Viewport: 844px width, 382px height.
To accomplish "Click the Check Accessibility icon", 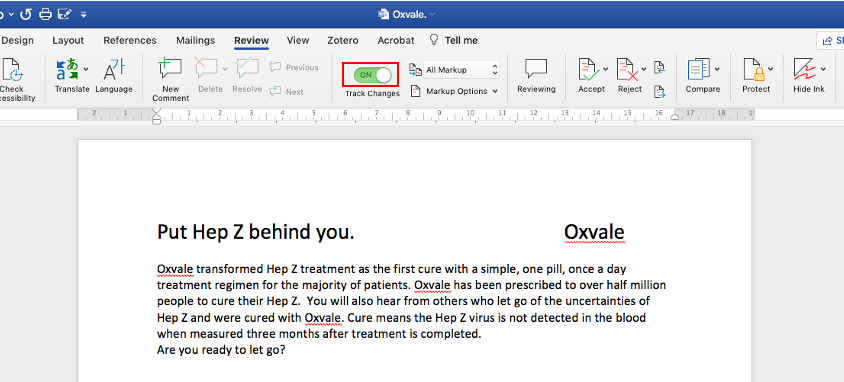I will [12, 70].
